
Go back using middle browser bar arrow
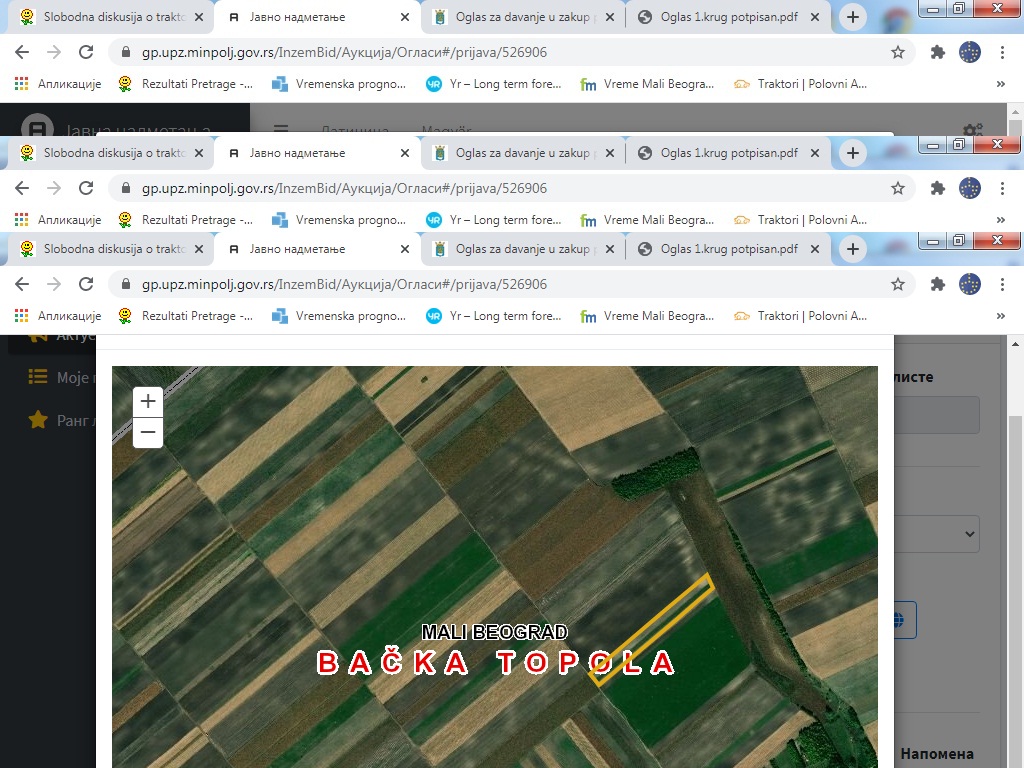pos(22,188)
